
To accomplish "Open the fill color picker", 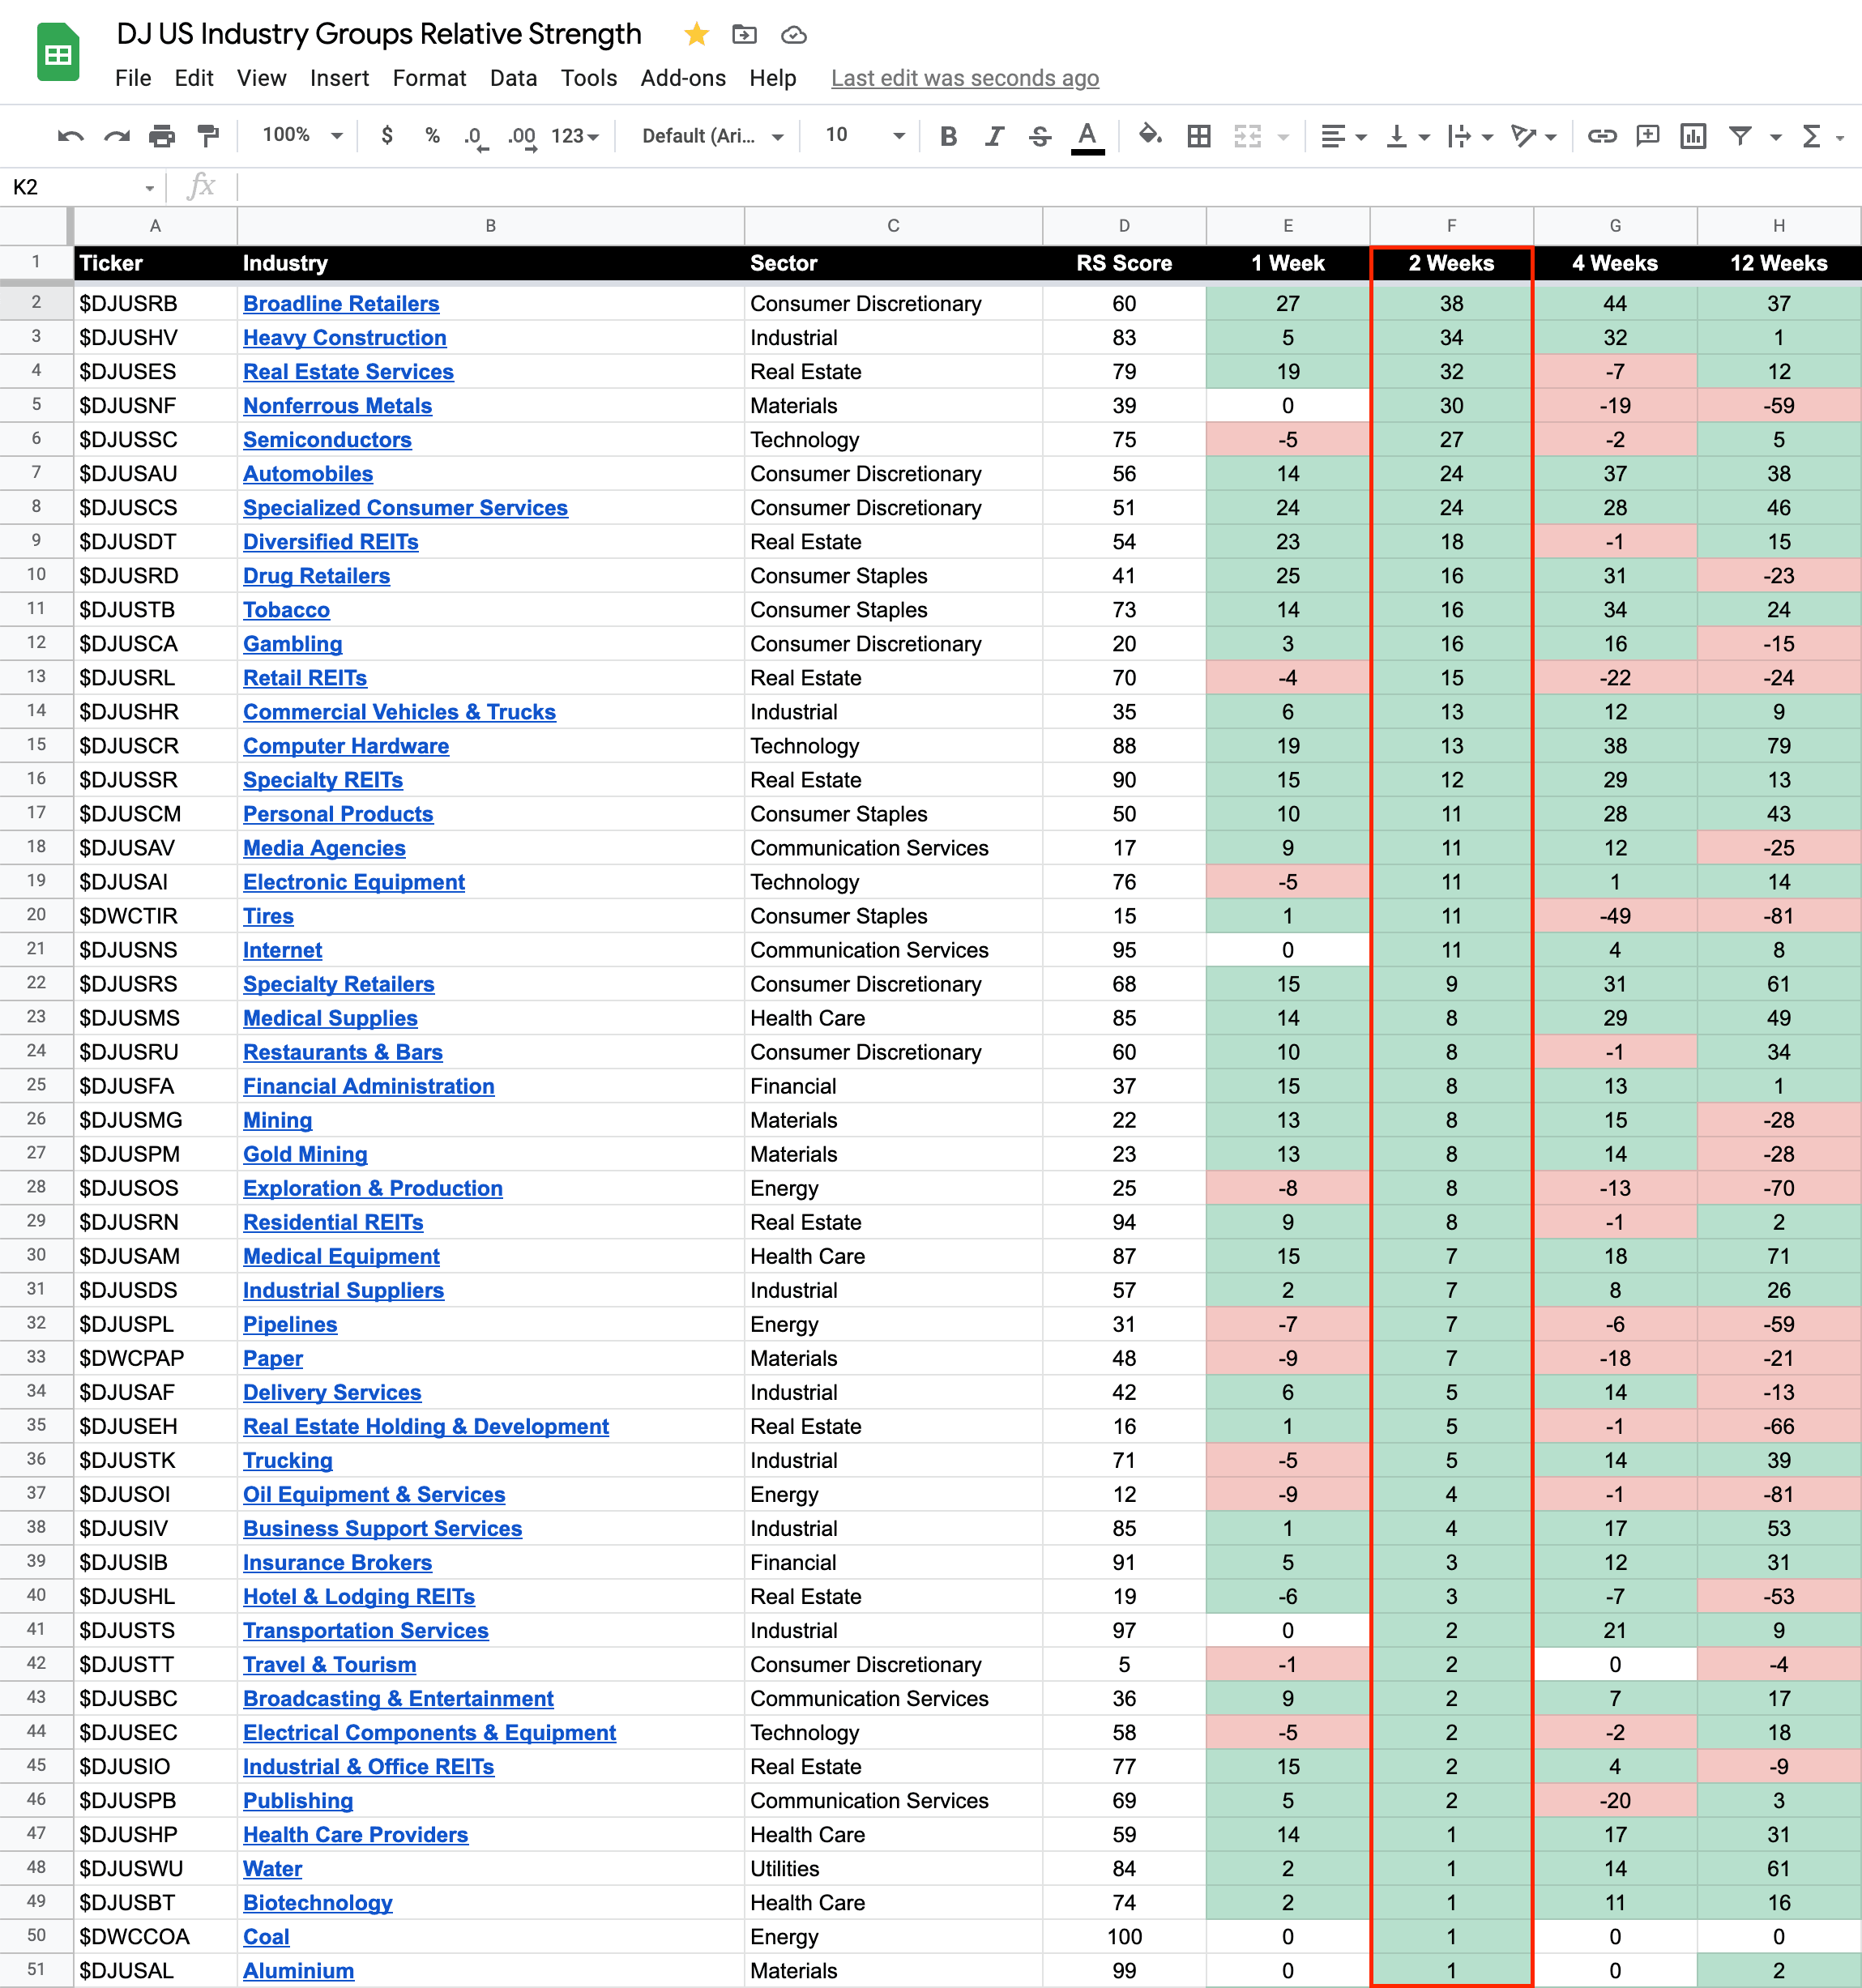I will coord(1149,136).
